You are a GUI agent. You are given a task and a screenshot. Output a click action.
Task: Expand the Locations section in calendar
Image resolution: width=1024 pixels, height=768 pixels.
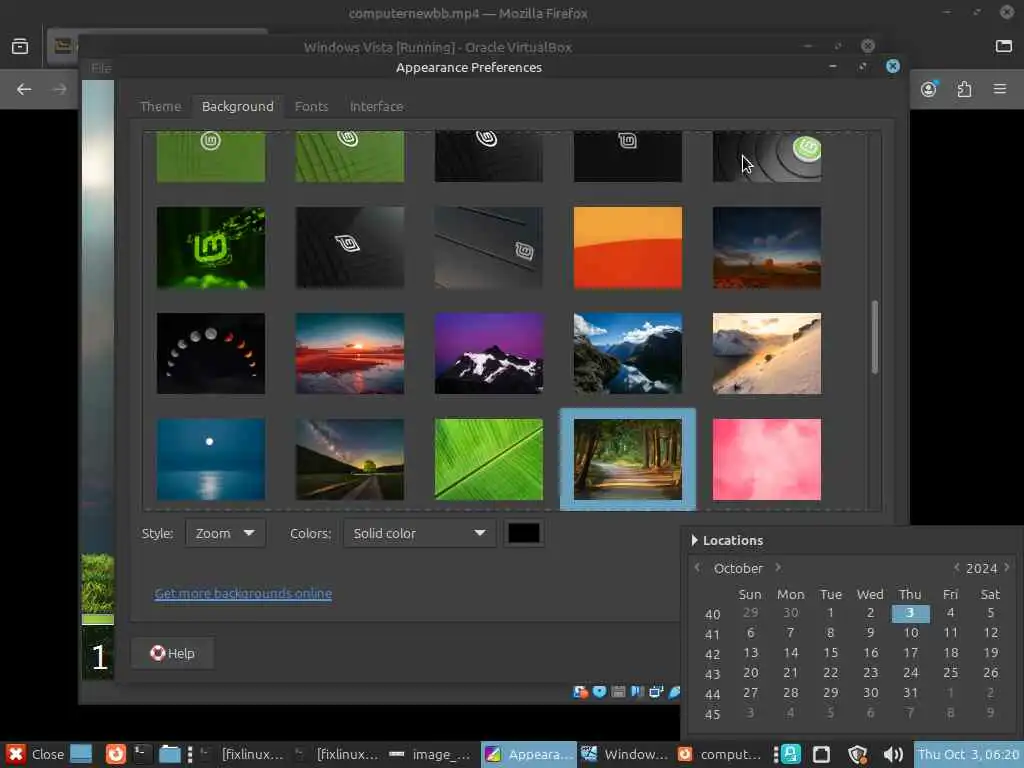tap(727, 540)
